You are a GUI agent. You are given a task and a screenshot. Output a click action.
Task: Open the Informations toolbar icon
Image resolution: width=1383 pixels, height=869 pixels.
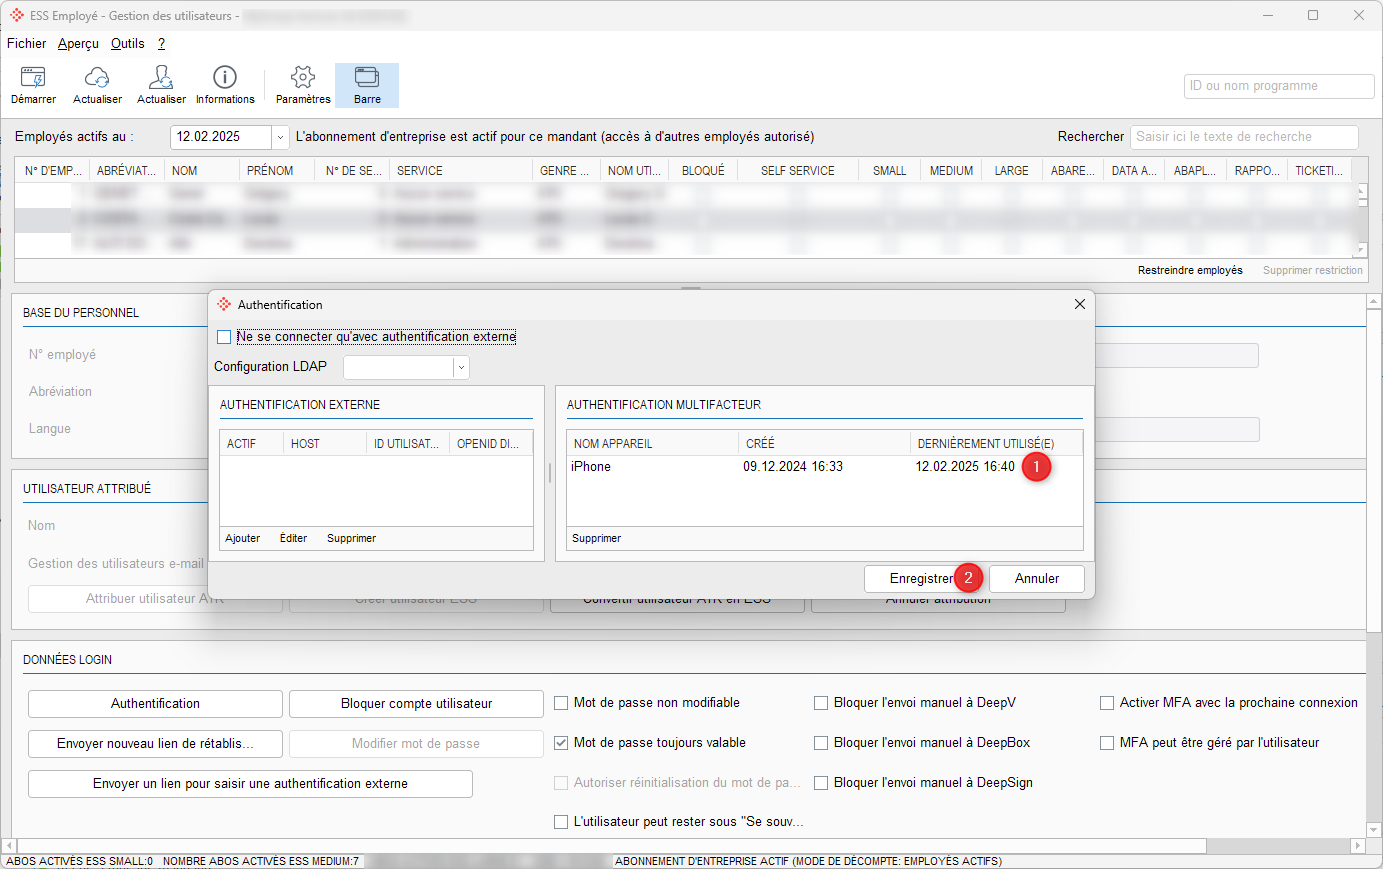point(225,78)
